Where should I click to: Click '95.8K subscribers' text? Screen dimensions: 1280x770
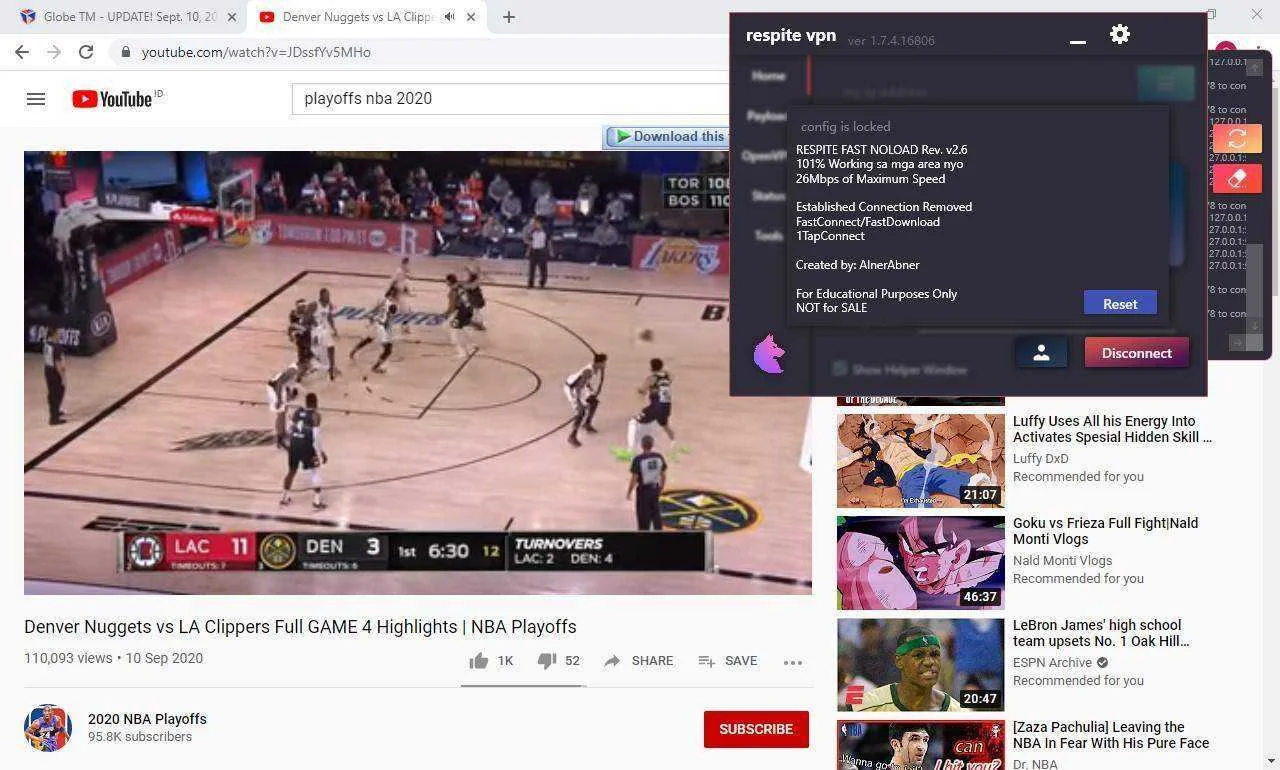[140, 737]
